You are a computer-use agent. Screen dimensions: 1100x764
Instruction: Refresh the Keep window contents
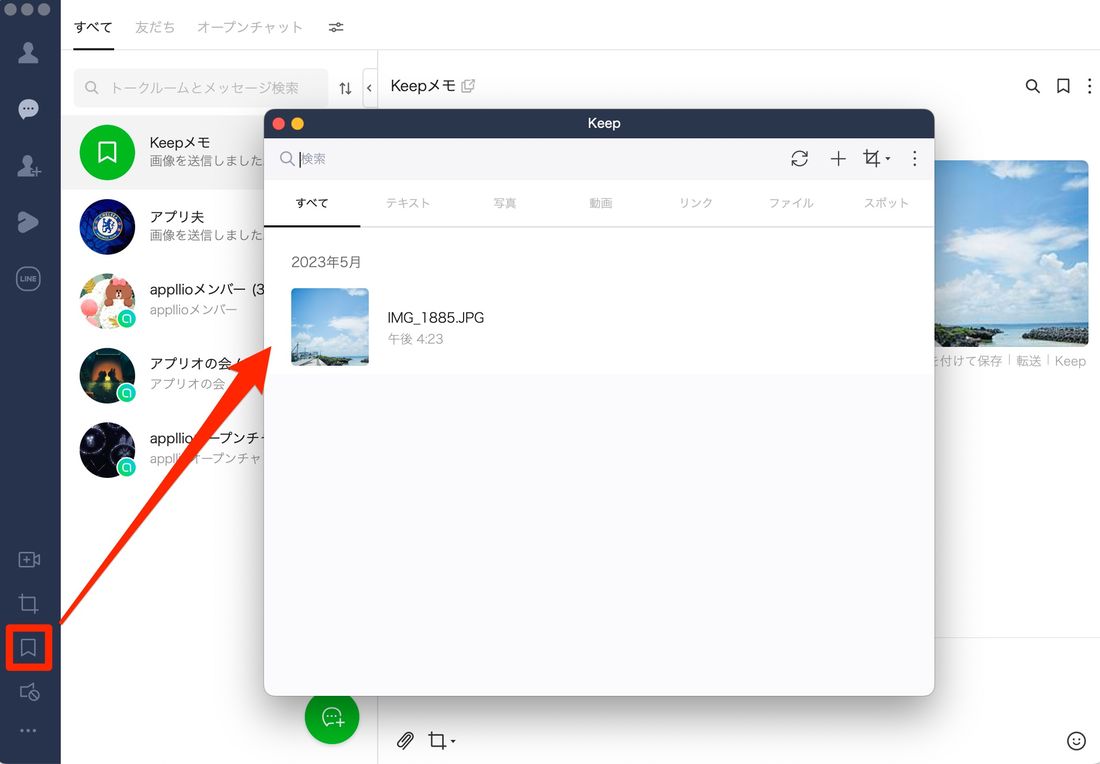[x=800, y=159]
